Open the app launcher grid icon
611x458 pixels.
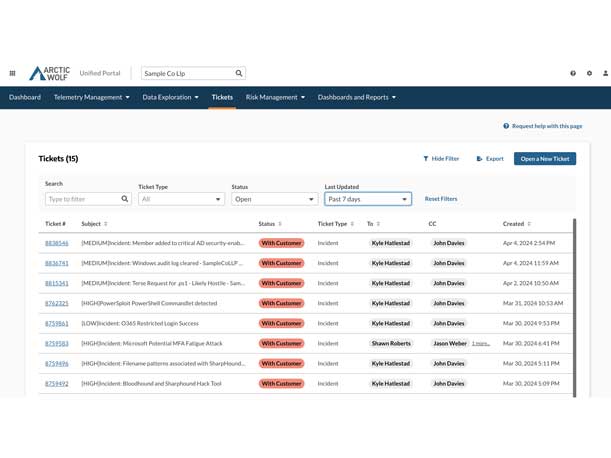tap(12, 73)
